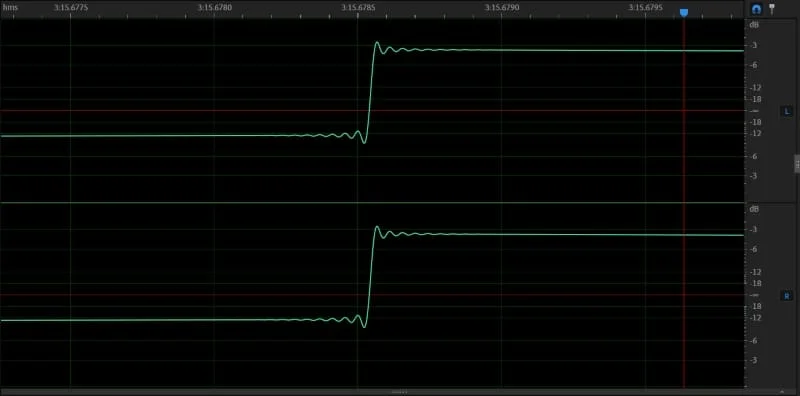Click the dB label of right channel scale
The height and width of the screenshot is (396, 800).
[x=754, y=209]
